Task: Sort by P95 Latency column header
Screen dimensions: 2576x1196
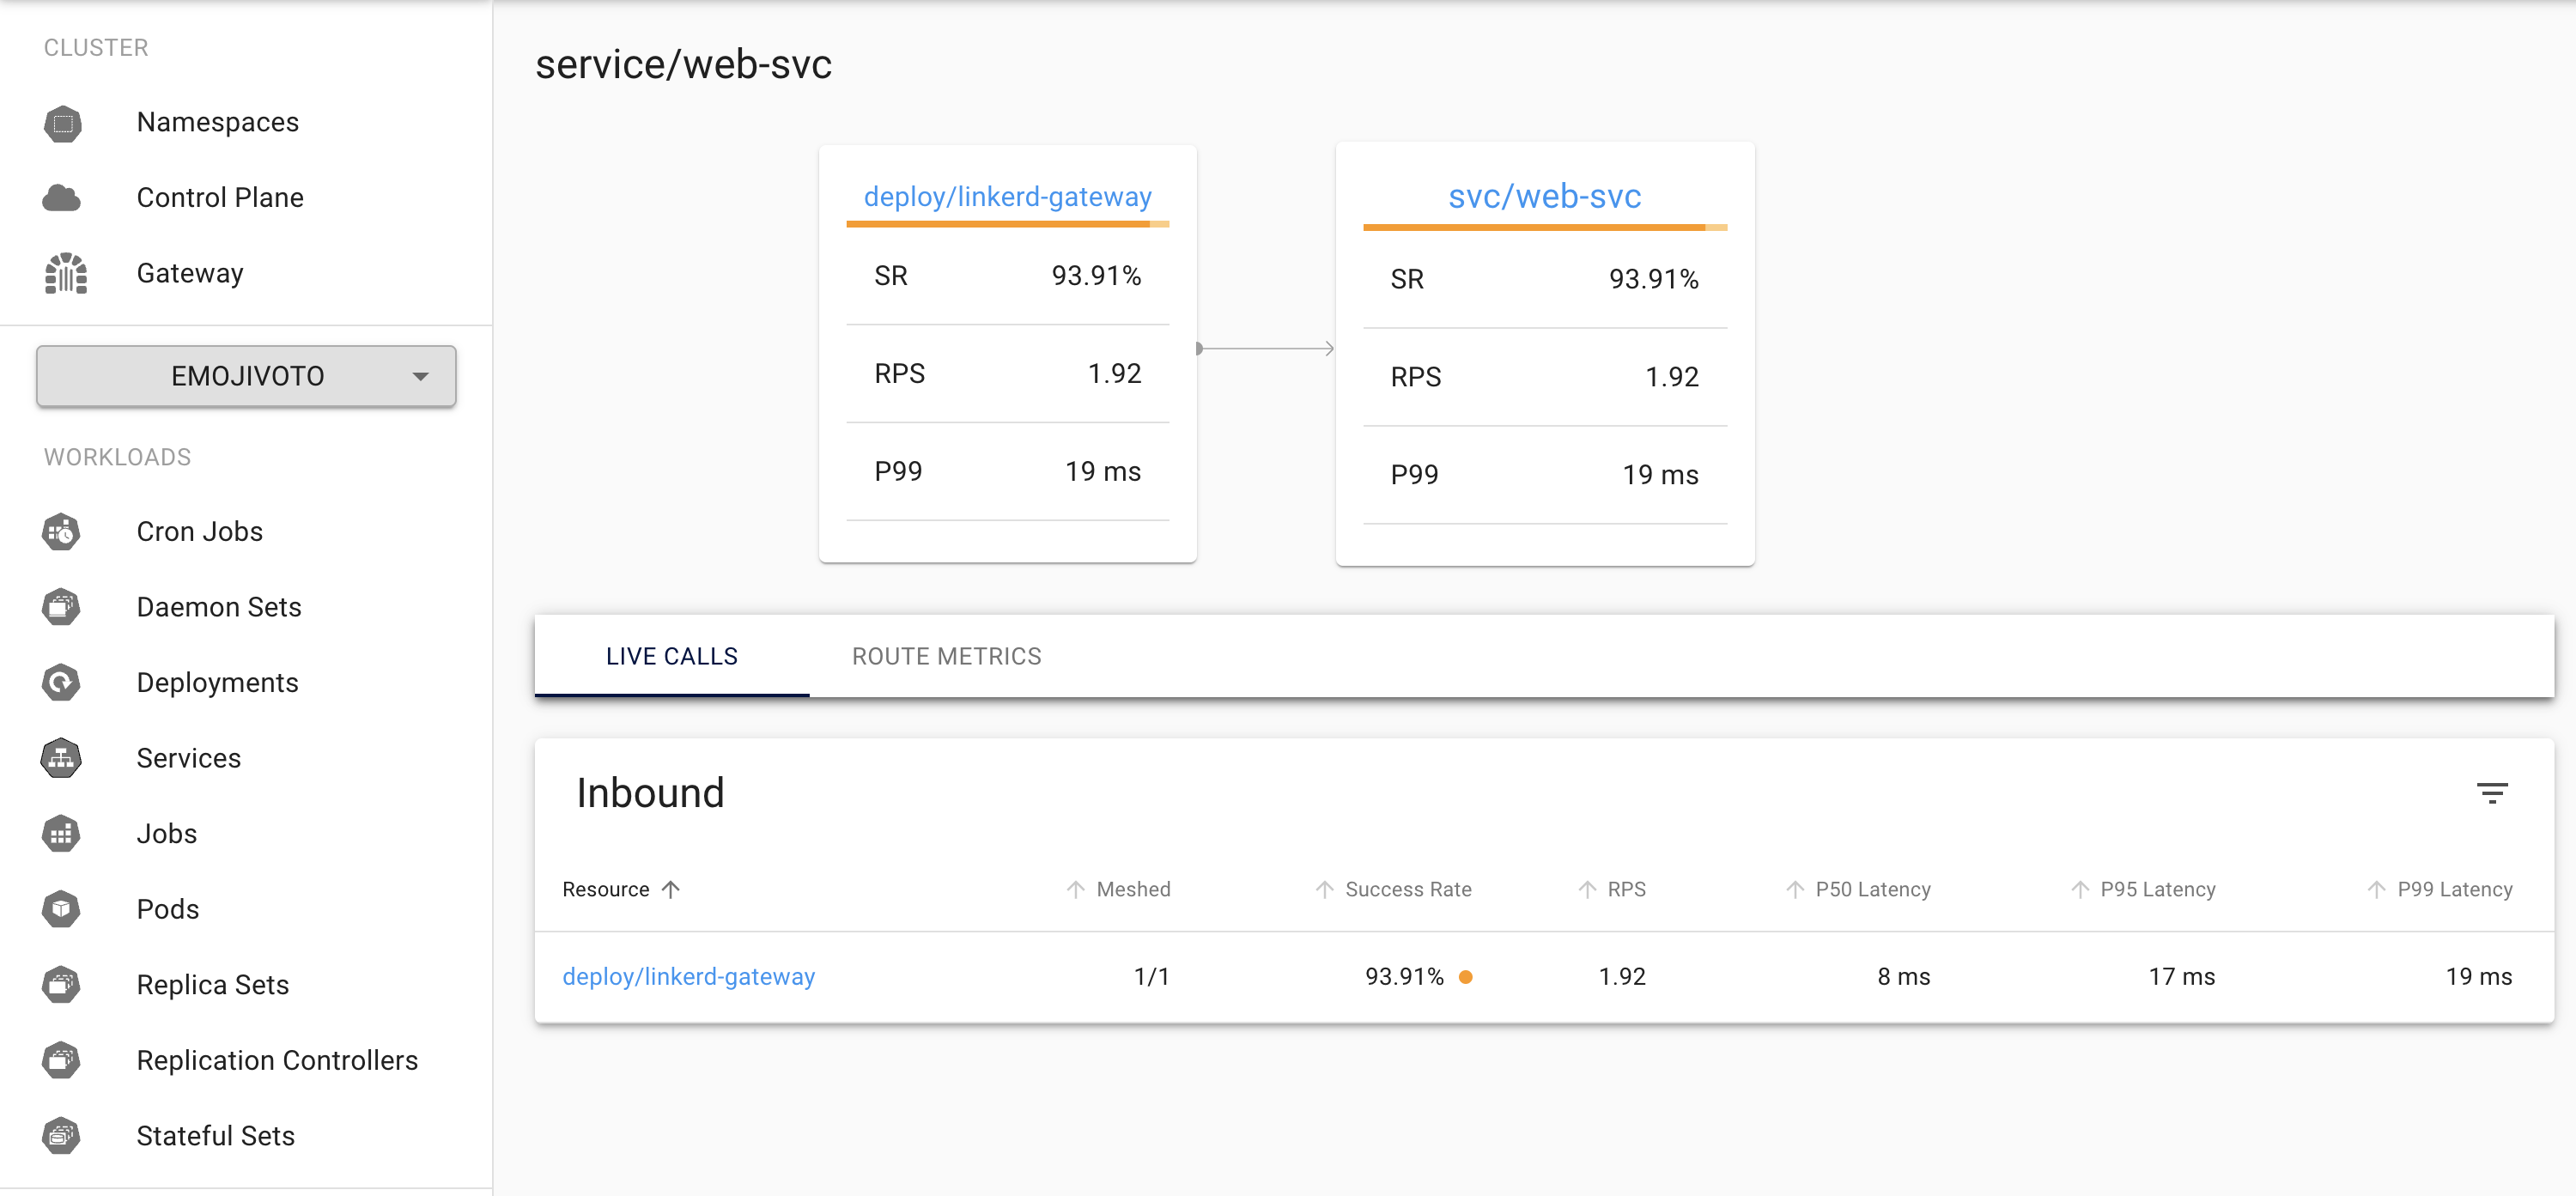Action: [2143, 889]
